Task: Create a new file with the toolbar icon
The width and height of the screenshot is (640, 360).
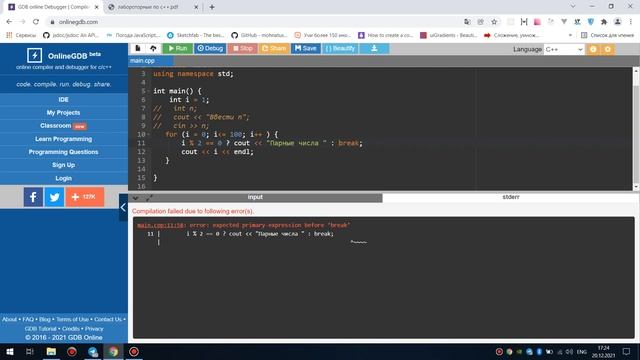Action: (x=138, y=49)
